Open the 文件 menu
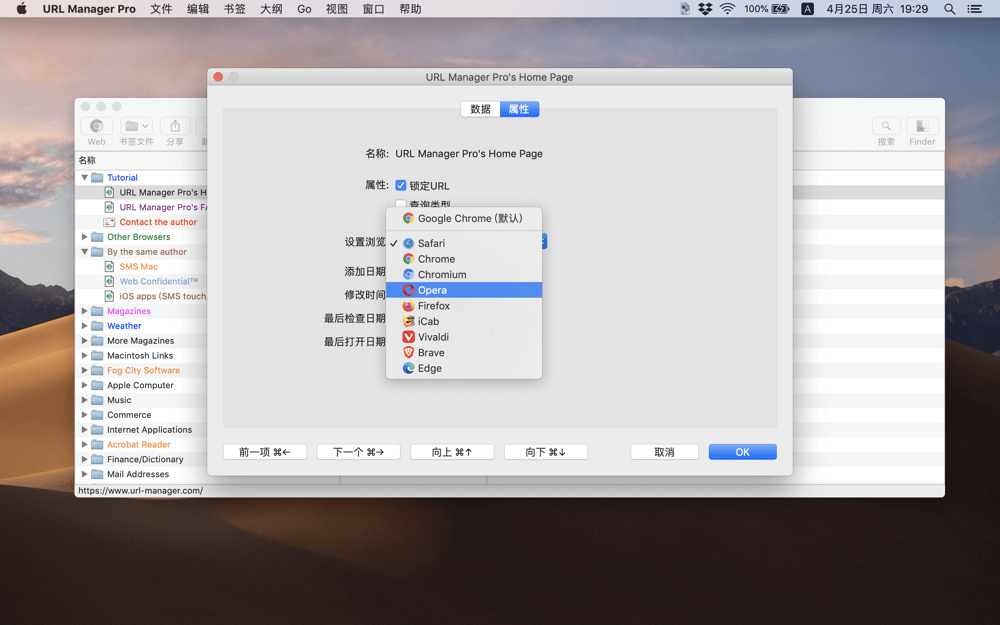The image size is (1000, 625). click(x=161, y=9)
